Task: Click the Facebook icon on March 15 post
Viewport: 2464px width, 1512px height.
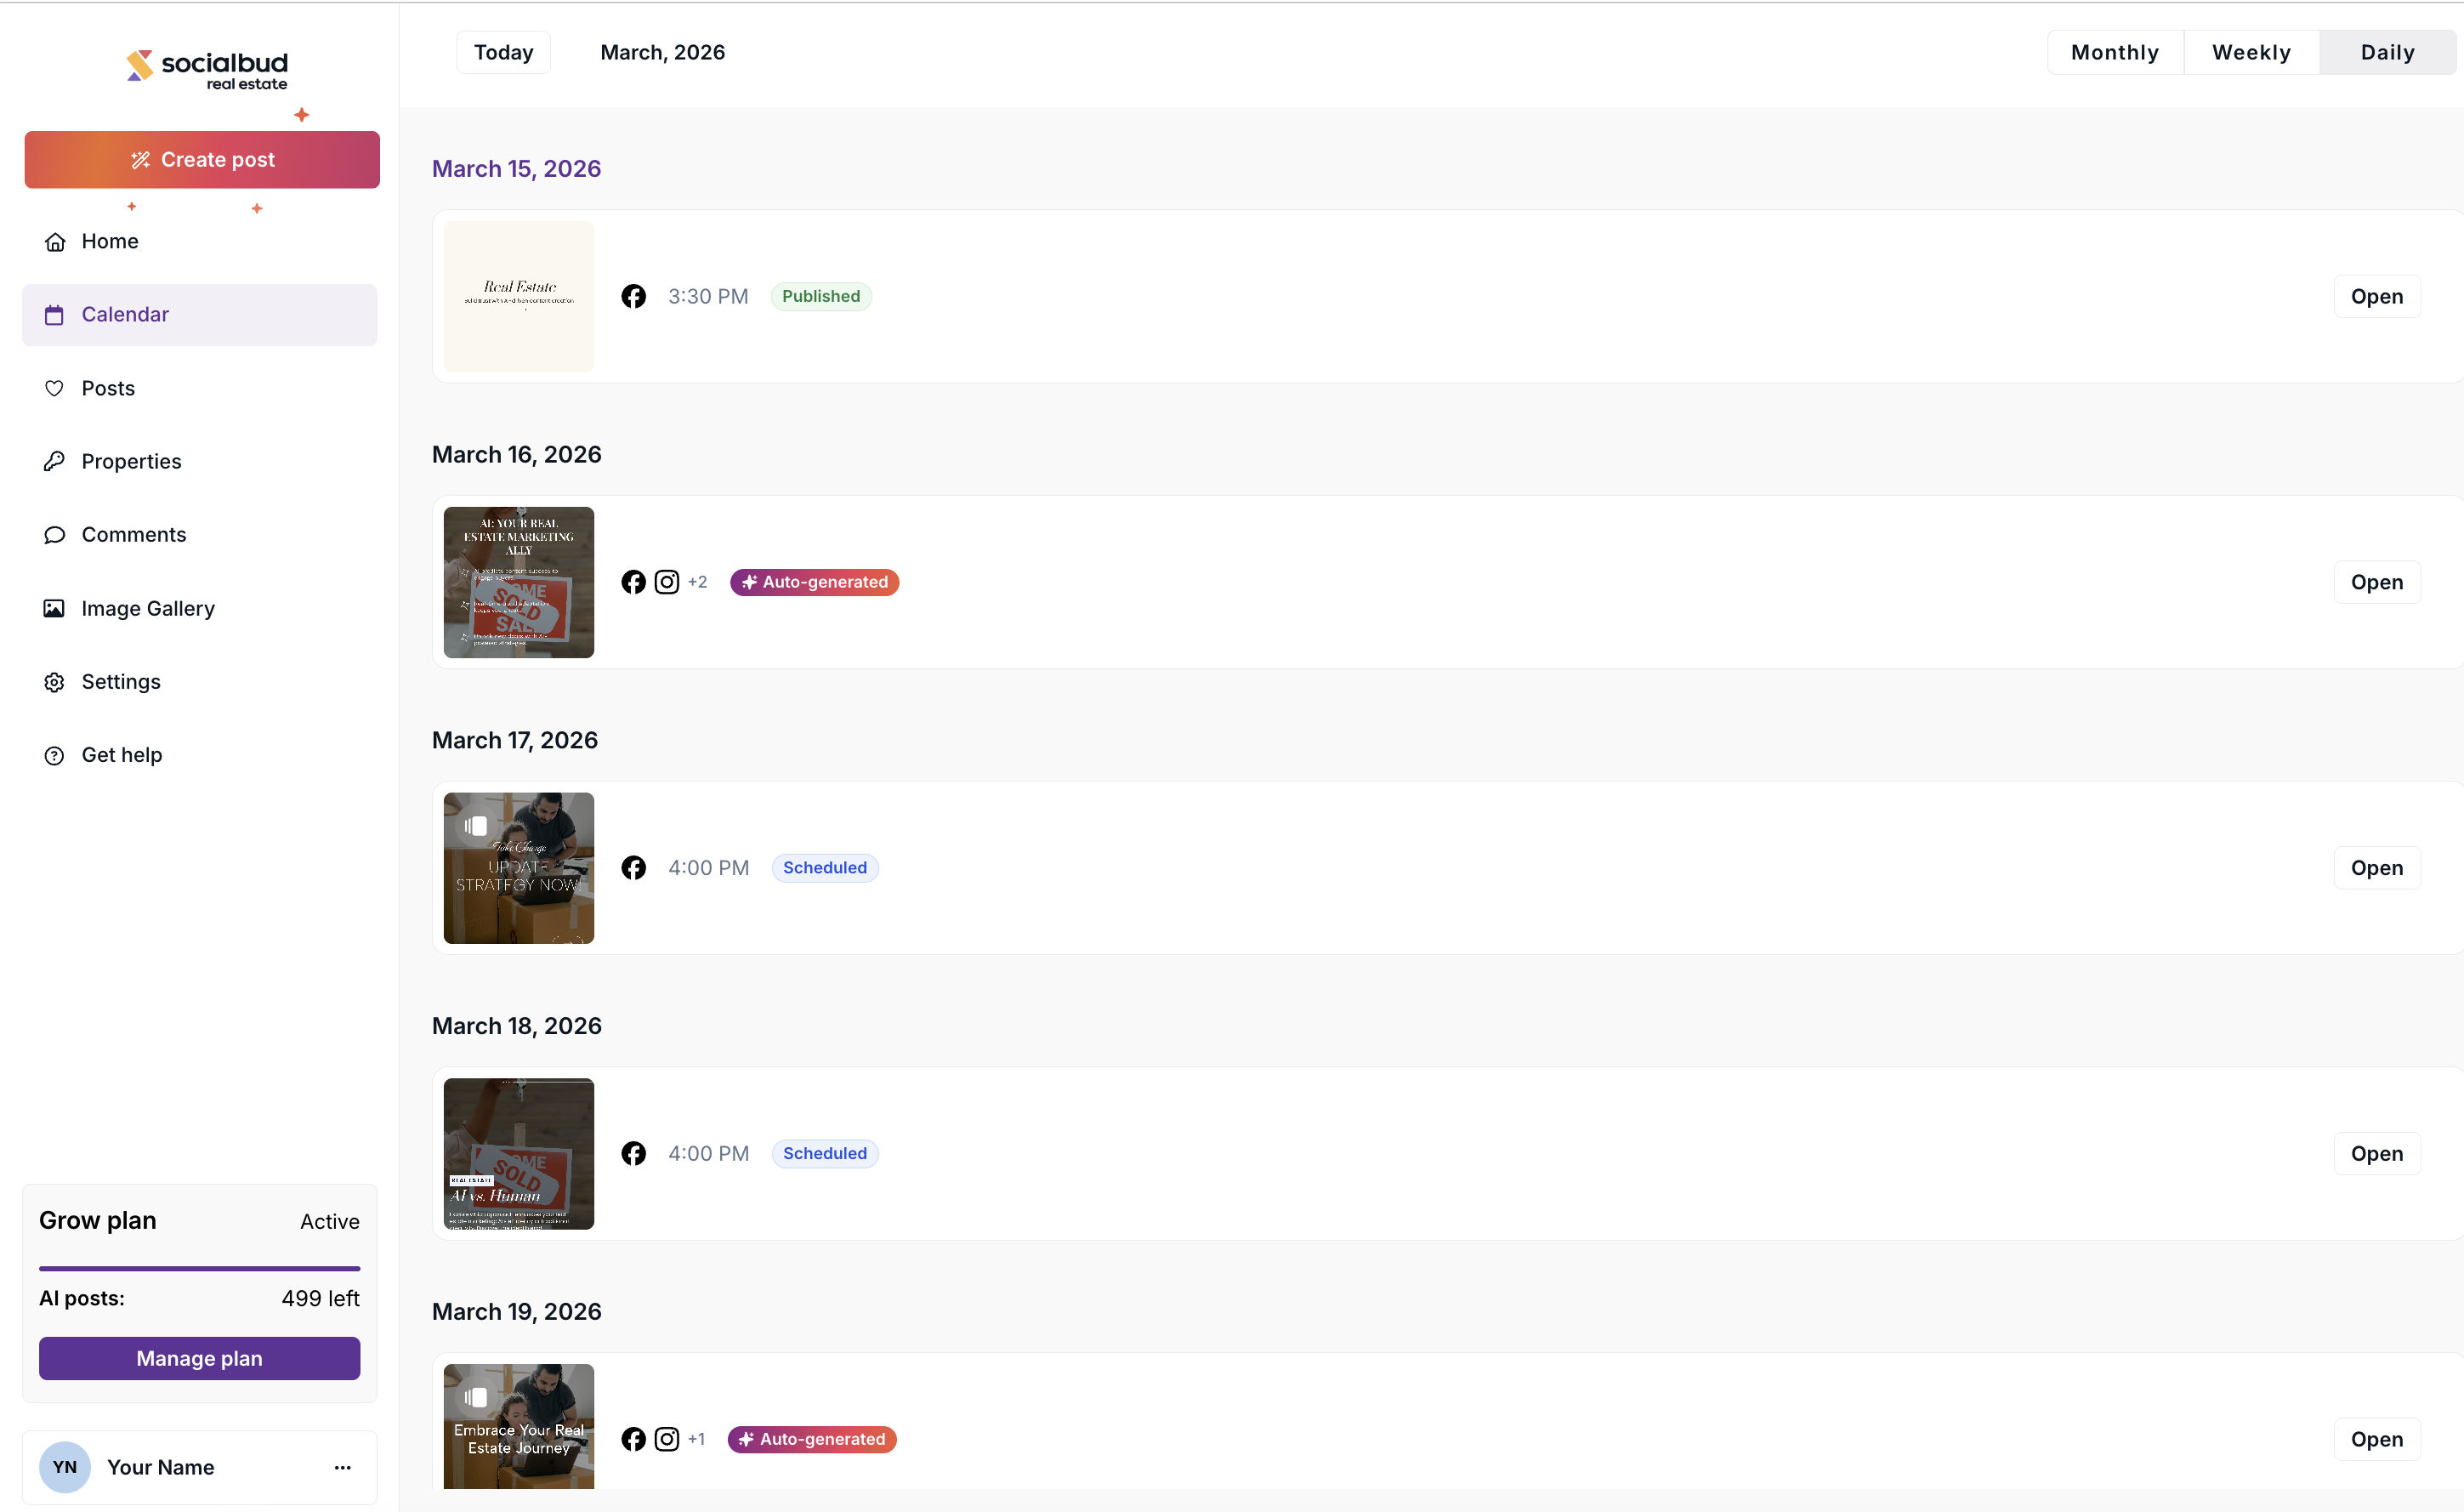Action: click(633, 296)
